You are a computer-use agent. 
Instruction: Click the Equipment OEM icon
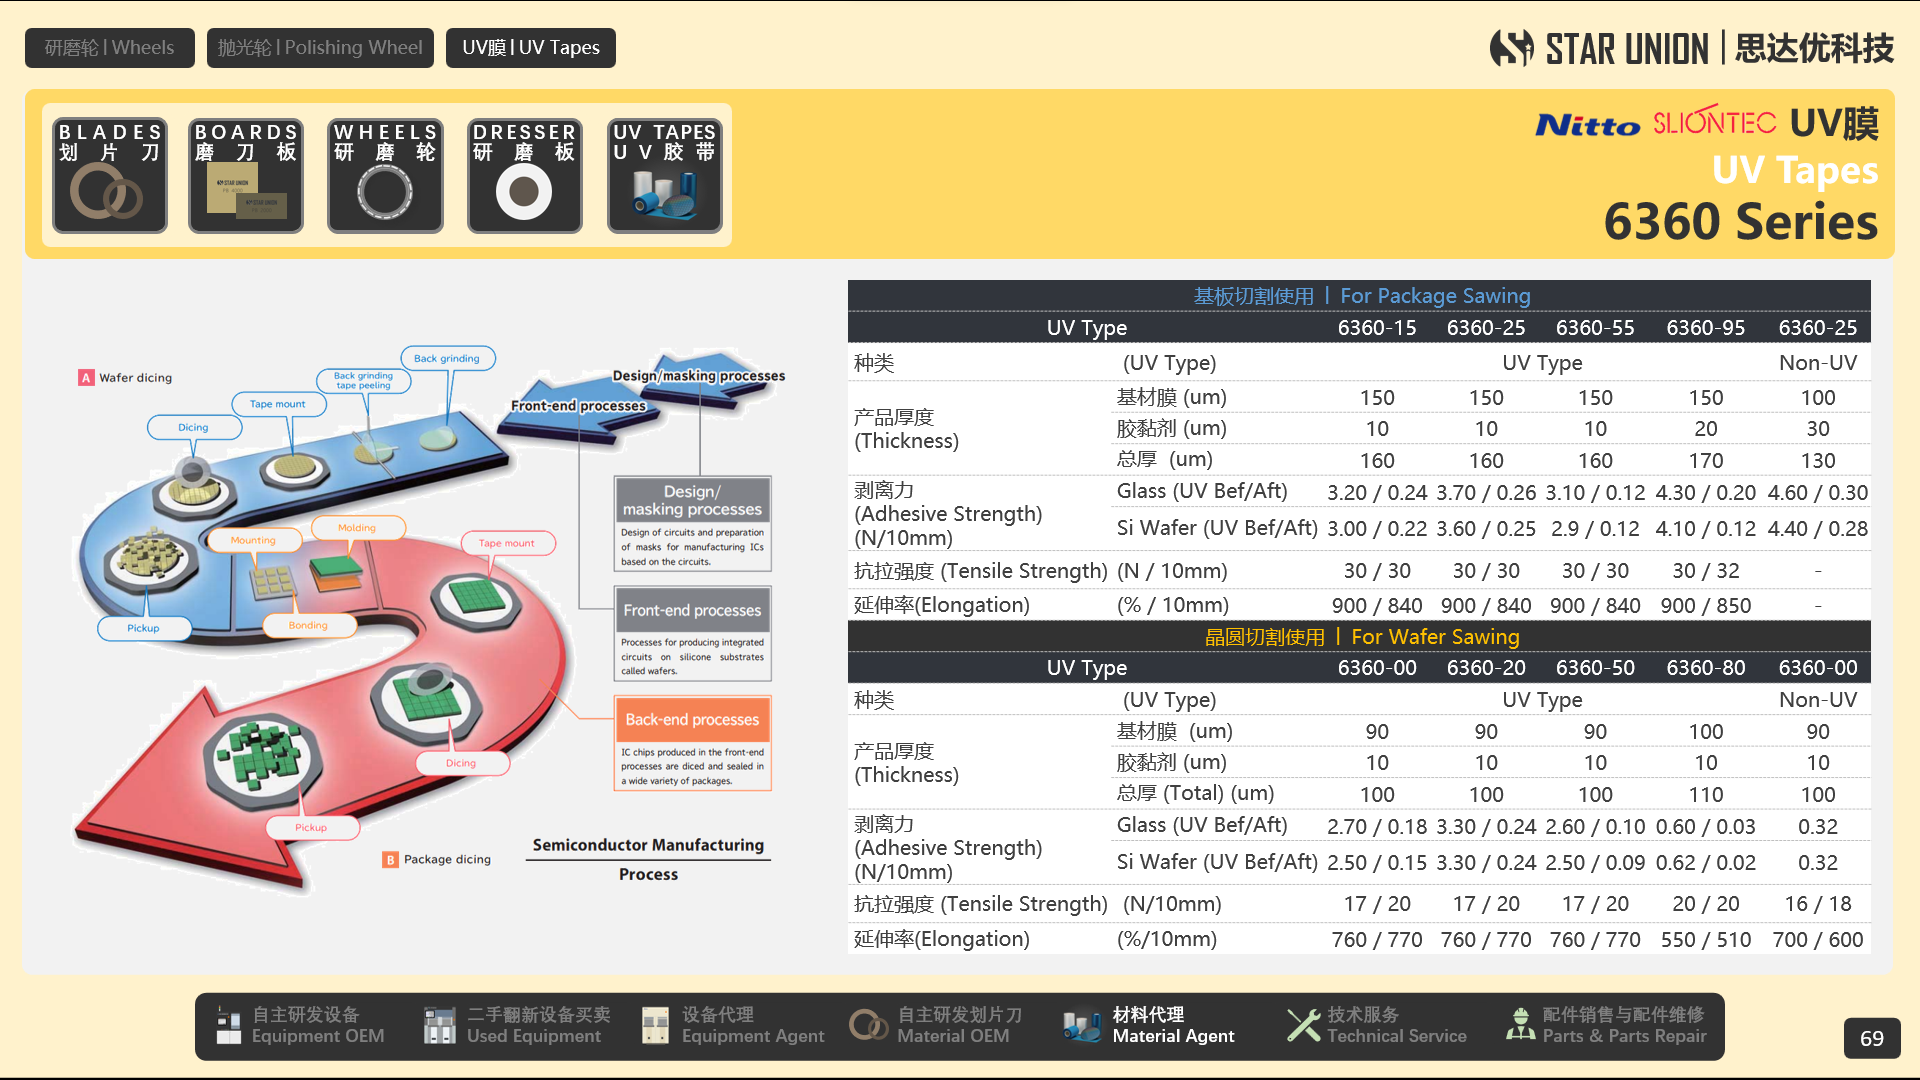(x=229, y=1026)
